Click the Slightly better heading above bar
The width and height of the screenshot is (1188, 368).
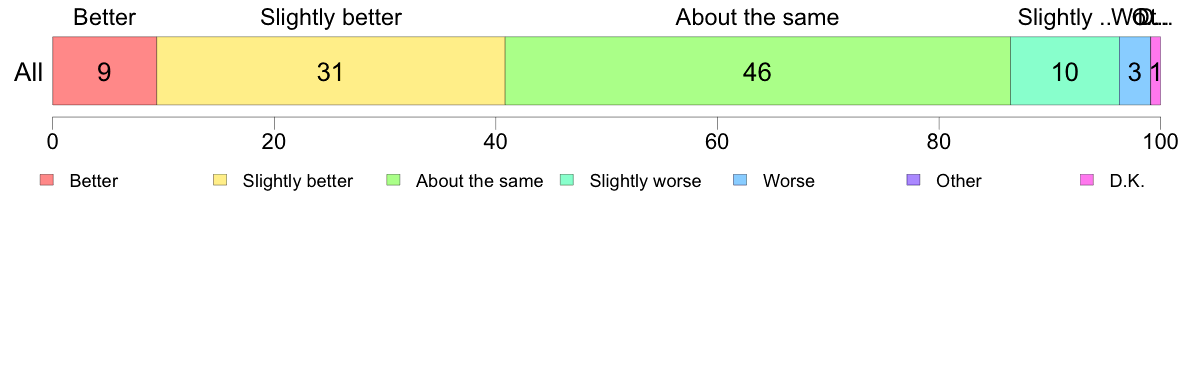(x=331, y=17)
